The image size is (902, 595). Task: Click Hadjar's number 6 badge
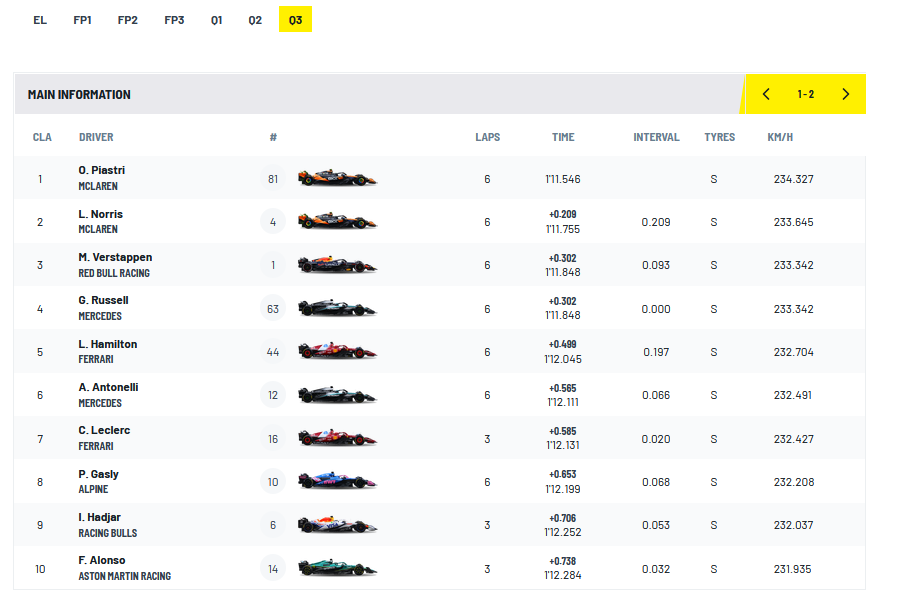pyautogui.click(x=273, y=525)
